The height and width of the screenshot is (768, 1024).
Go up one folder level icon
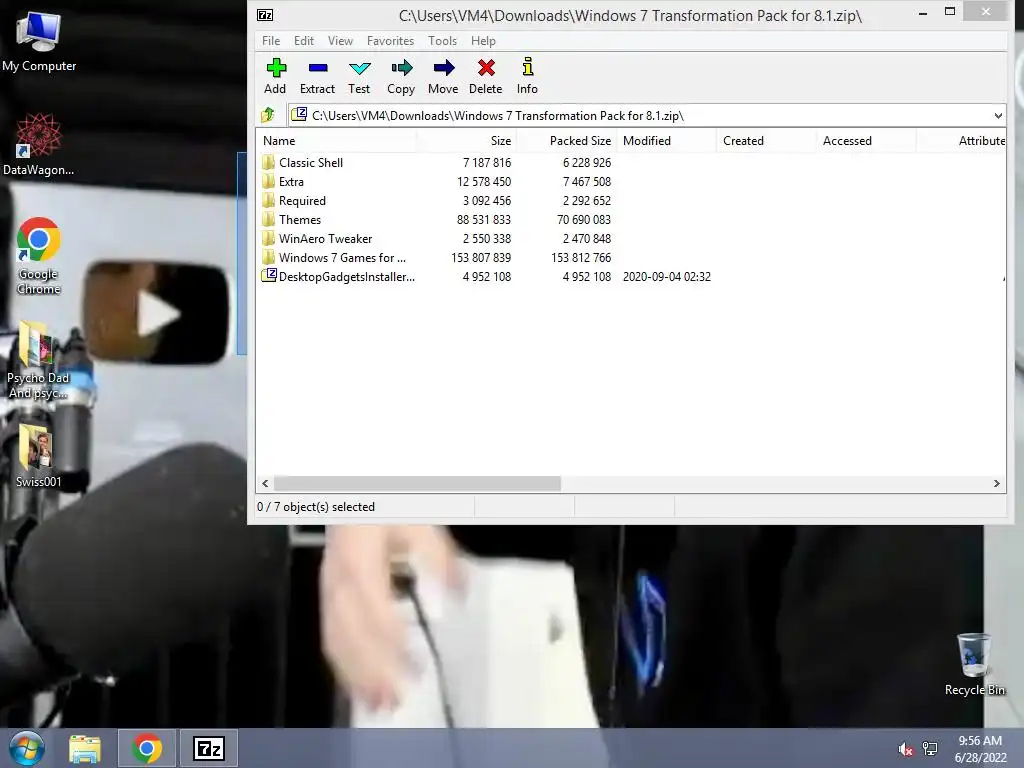[268, 116]
